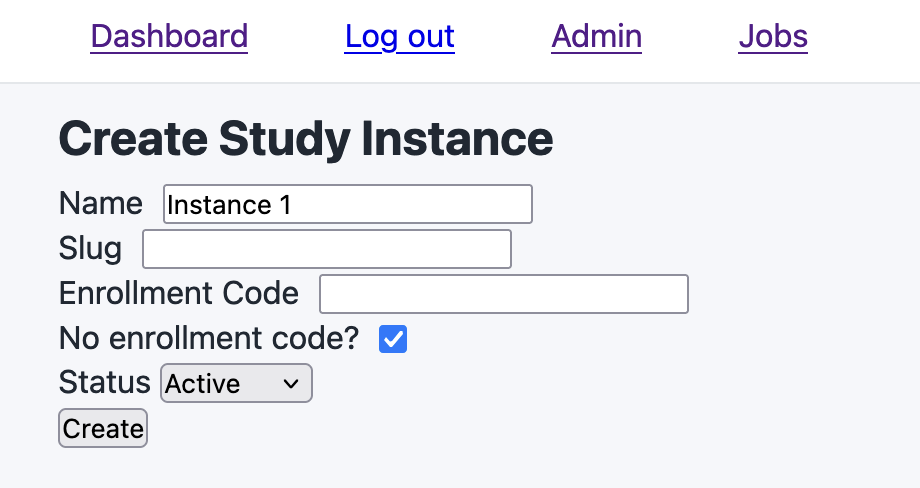Click the 'No enrollment code?' label
Screen dimensions: 920x488
pyautogui.click(x=208, y=339)
